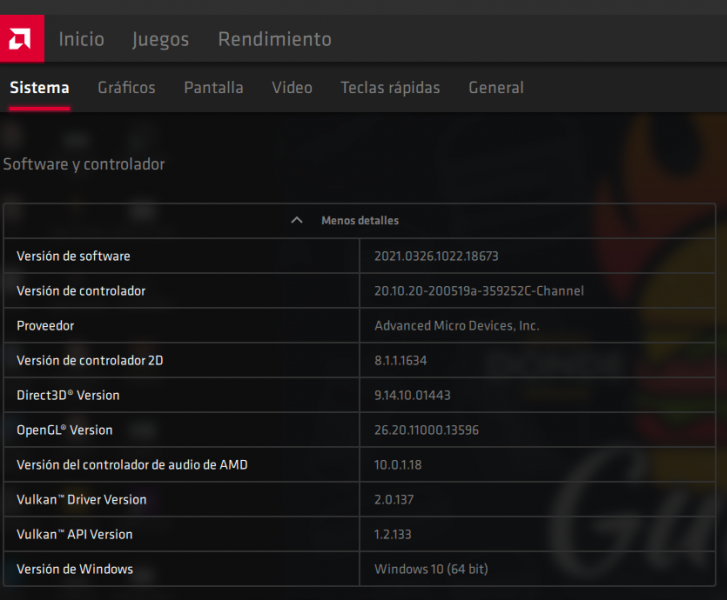Open the Inicio tab

click(x=81, y=39)
